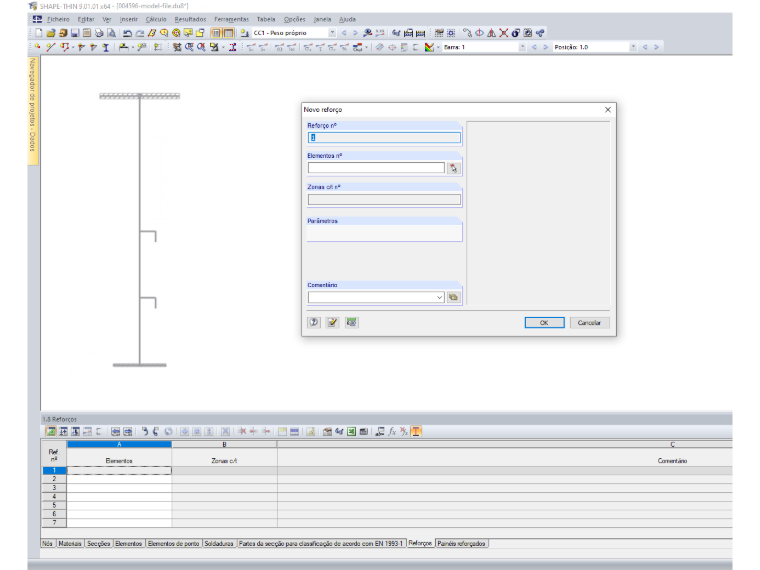Switch to the Soldaduras tab

point(219,543)
